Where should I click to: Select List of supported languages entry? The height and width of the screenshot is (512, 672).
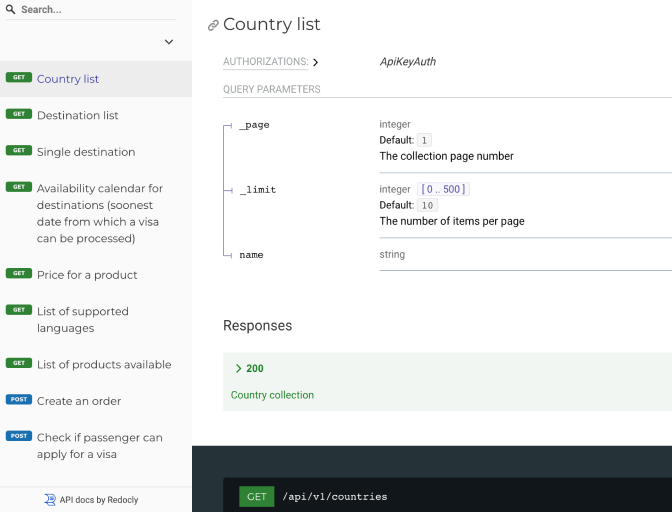pos(83,319)
